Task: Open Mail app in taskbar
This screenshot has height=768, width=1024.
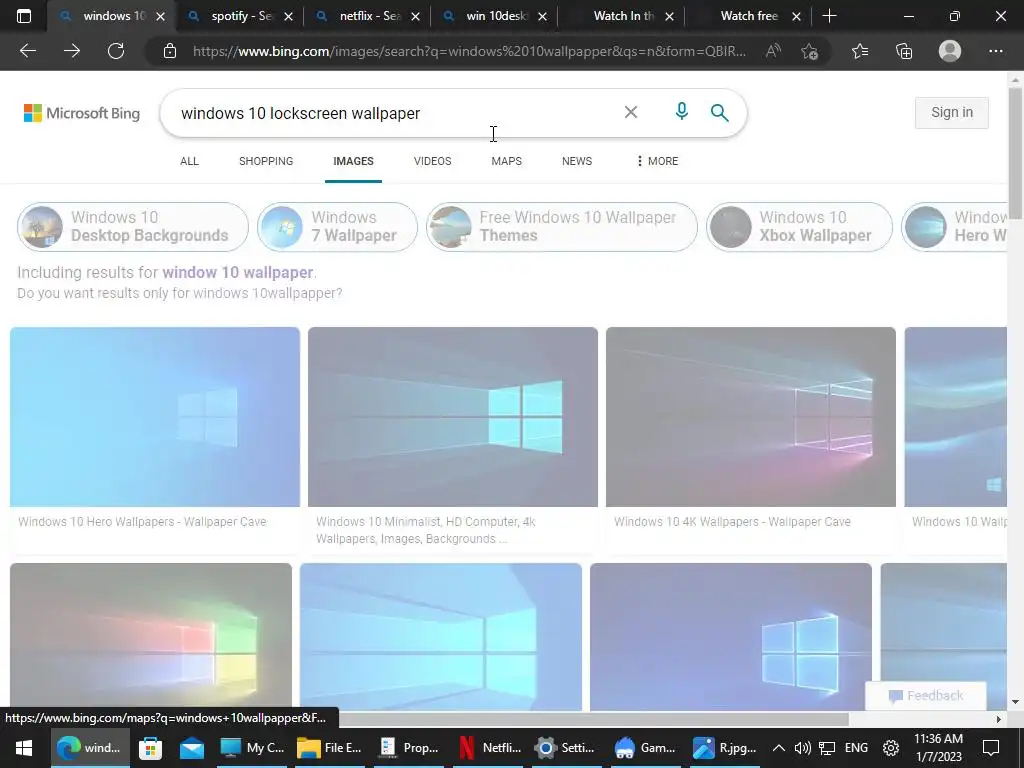Action: (x=192, y=748)
